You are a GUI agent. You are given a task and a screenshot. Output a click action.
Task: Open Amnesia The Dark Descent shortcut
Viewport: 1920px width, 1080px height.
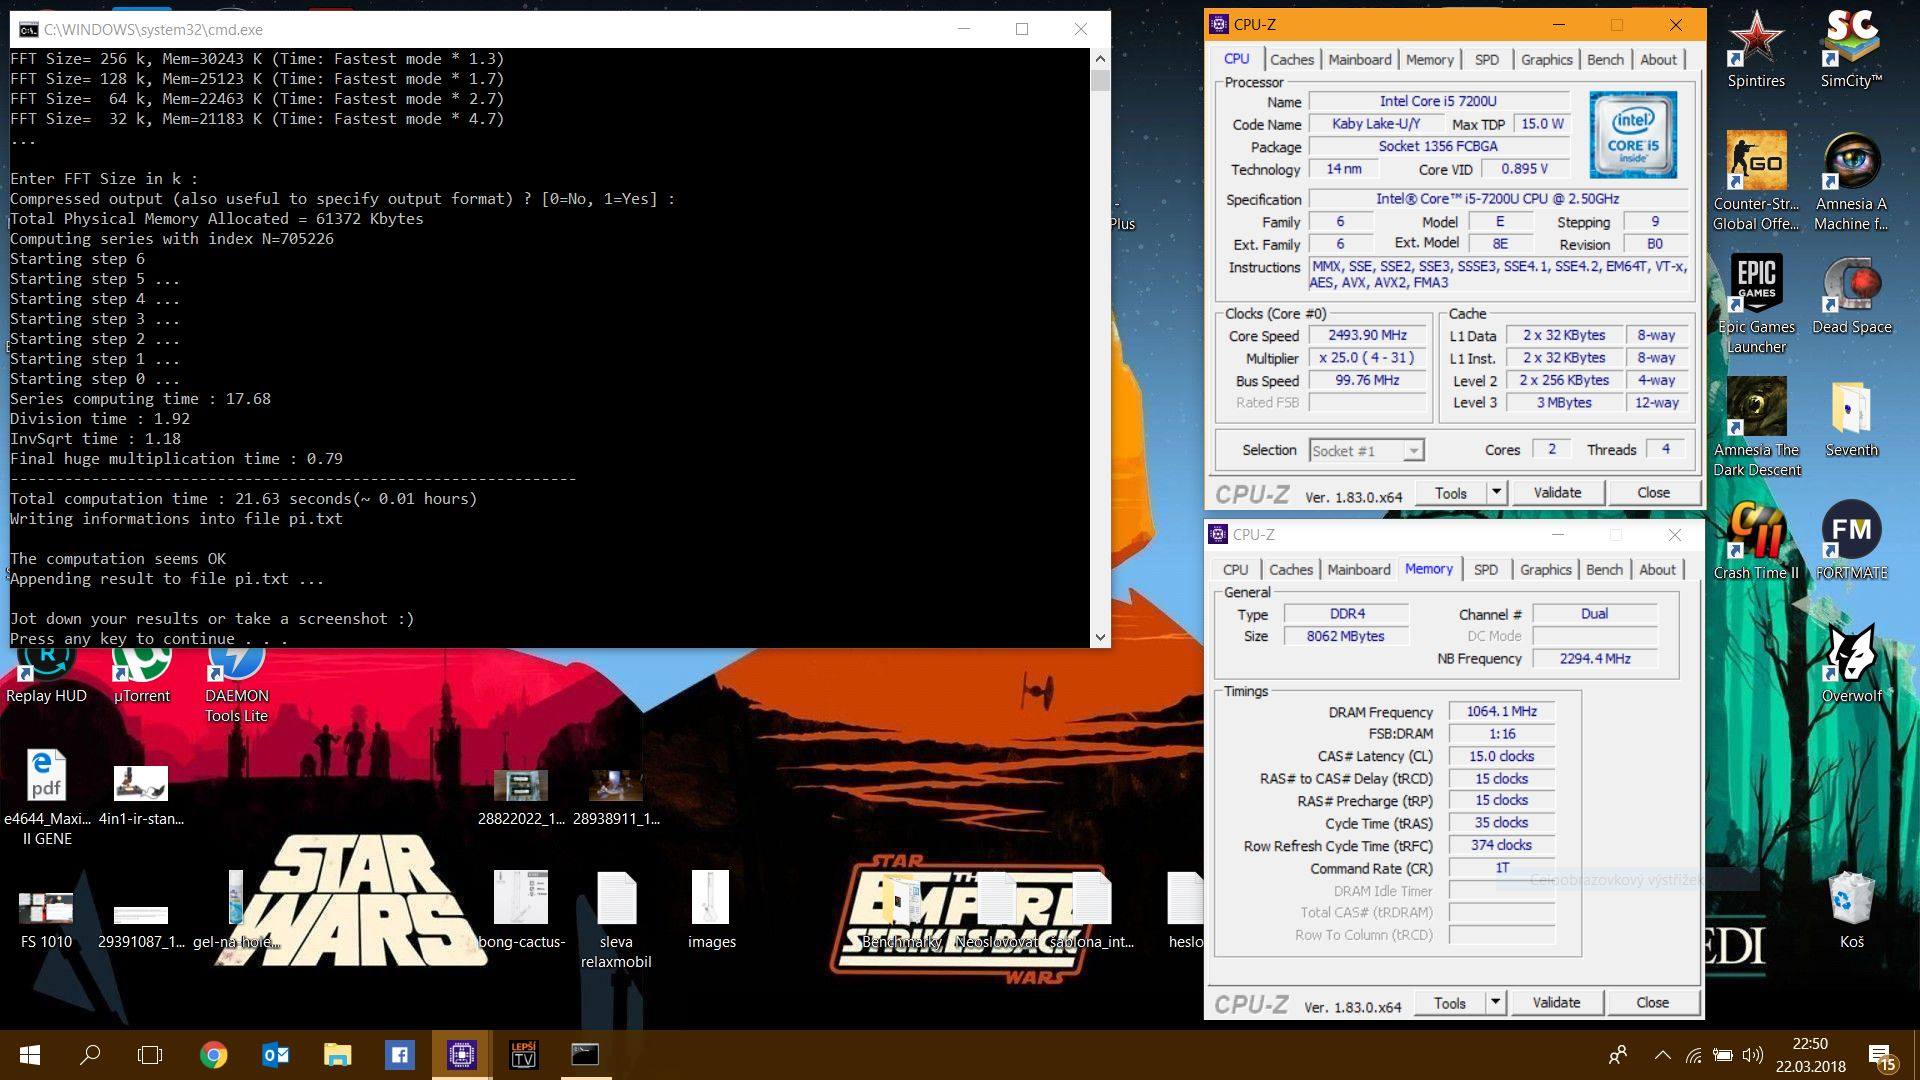[x=1756, y=428]
